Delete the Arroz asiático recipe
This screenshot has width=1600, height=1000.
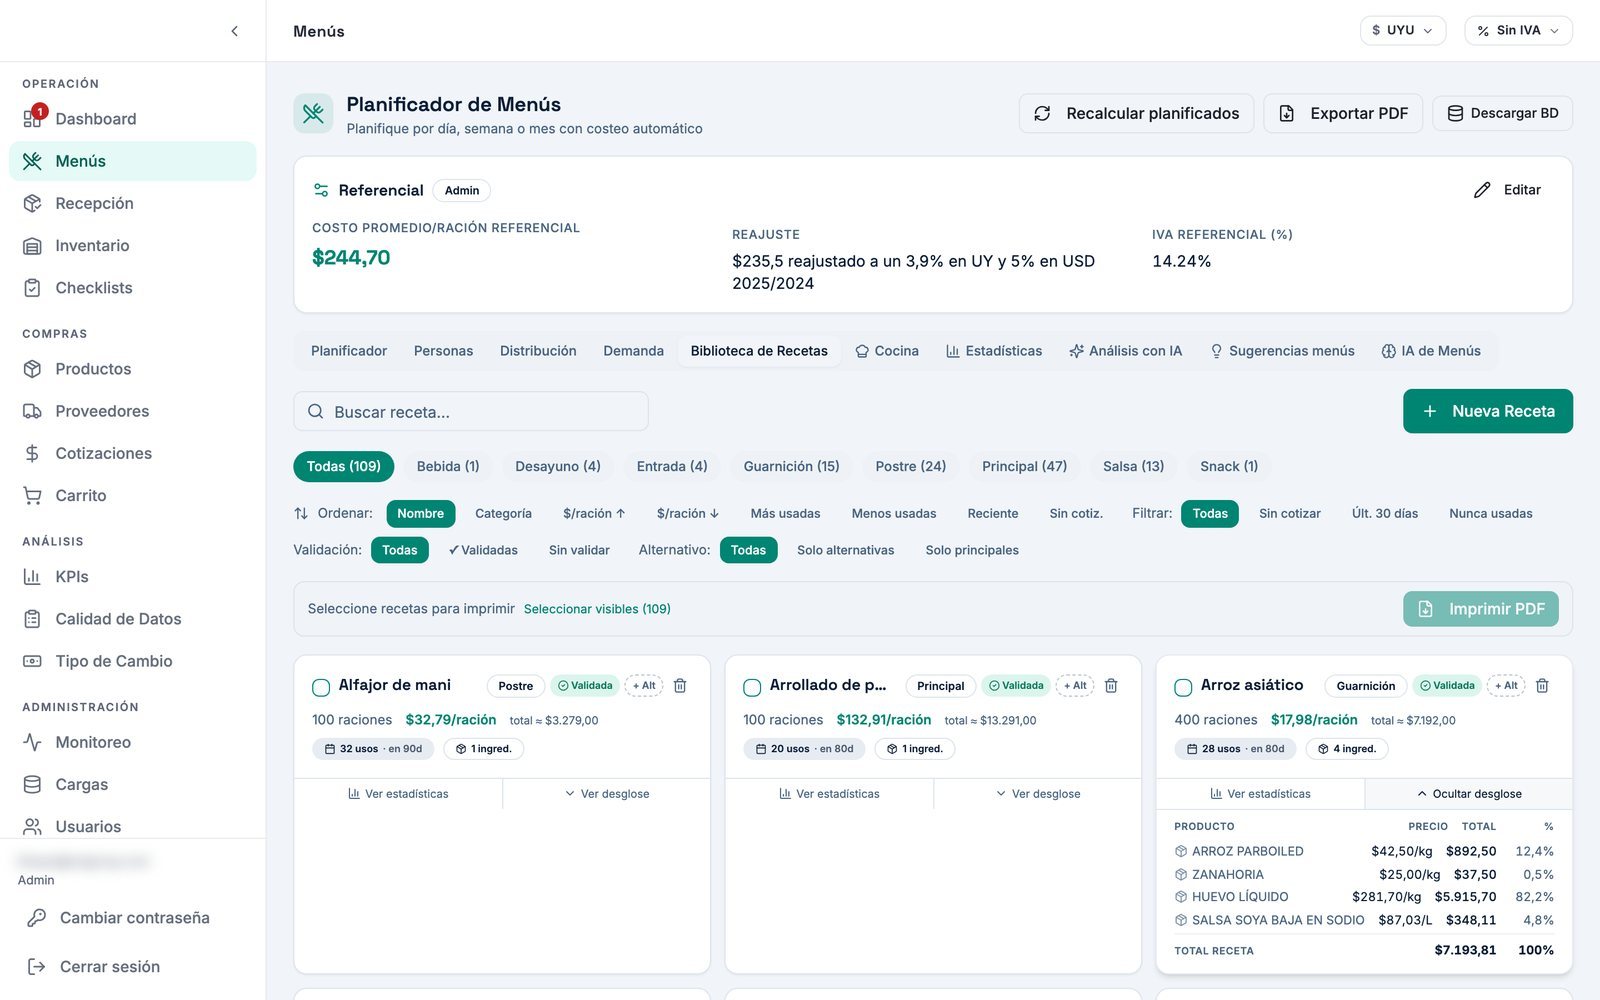click(1542, 686)
